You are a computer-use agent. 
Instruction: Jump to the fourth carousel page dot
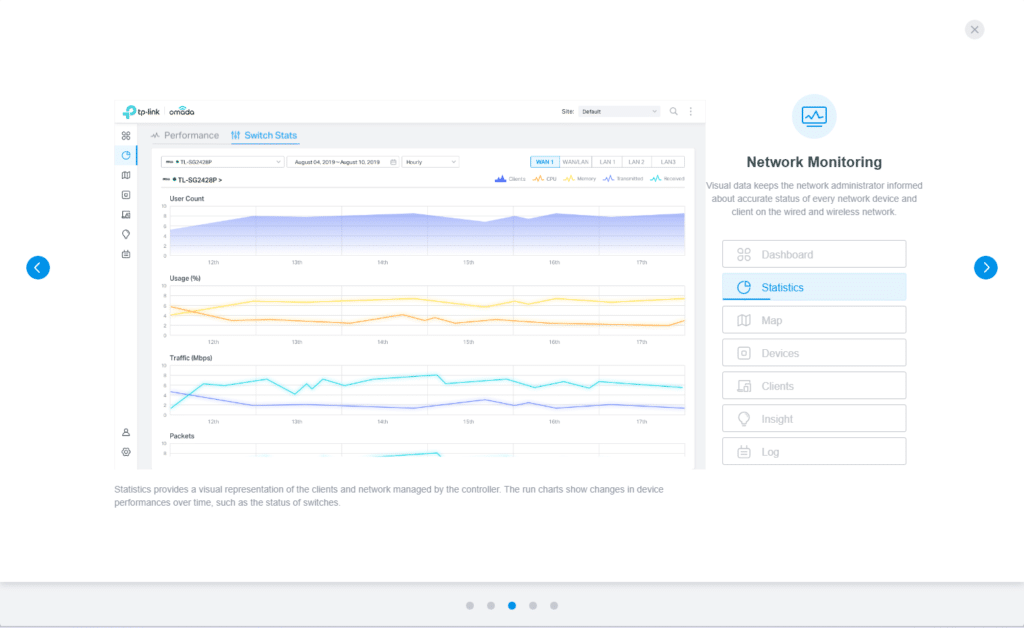(x=533, y=605)
